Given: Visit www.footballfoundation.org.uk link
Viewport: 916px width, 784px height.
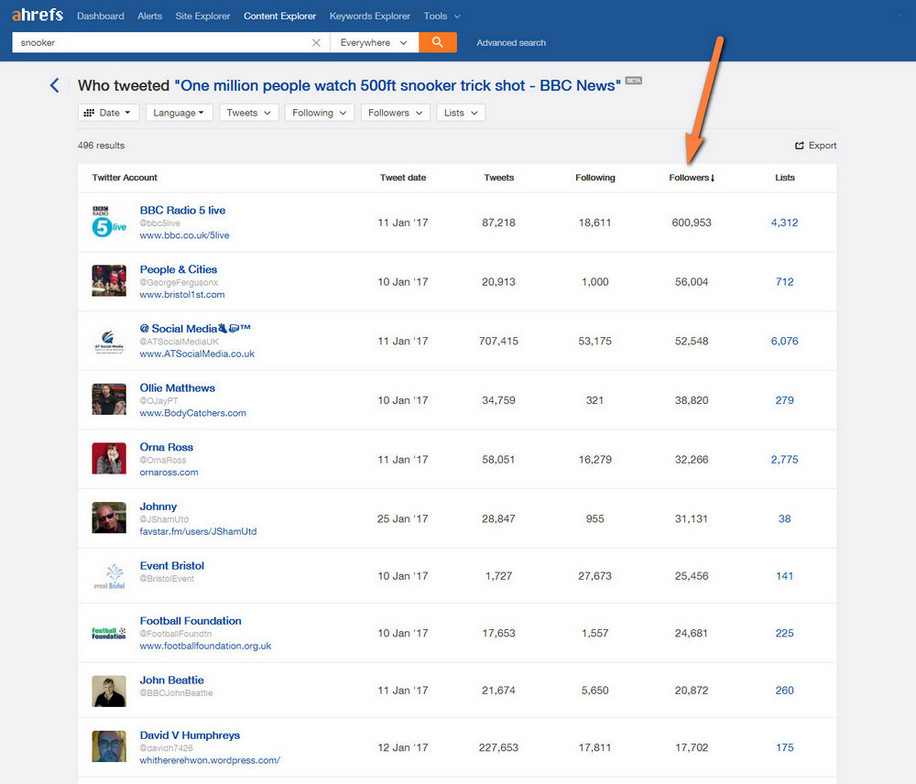Looking at the screenshot, I should [205, 646].
